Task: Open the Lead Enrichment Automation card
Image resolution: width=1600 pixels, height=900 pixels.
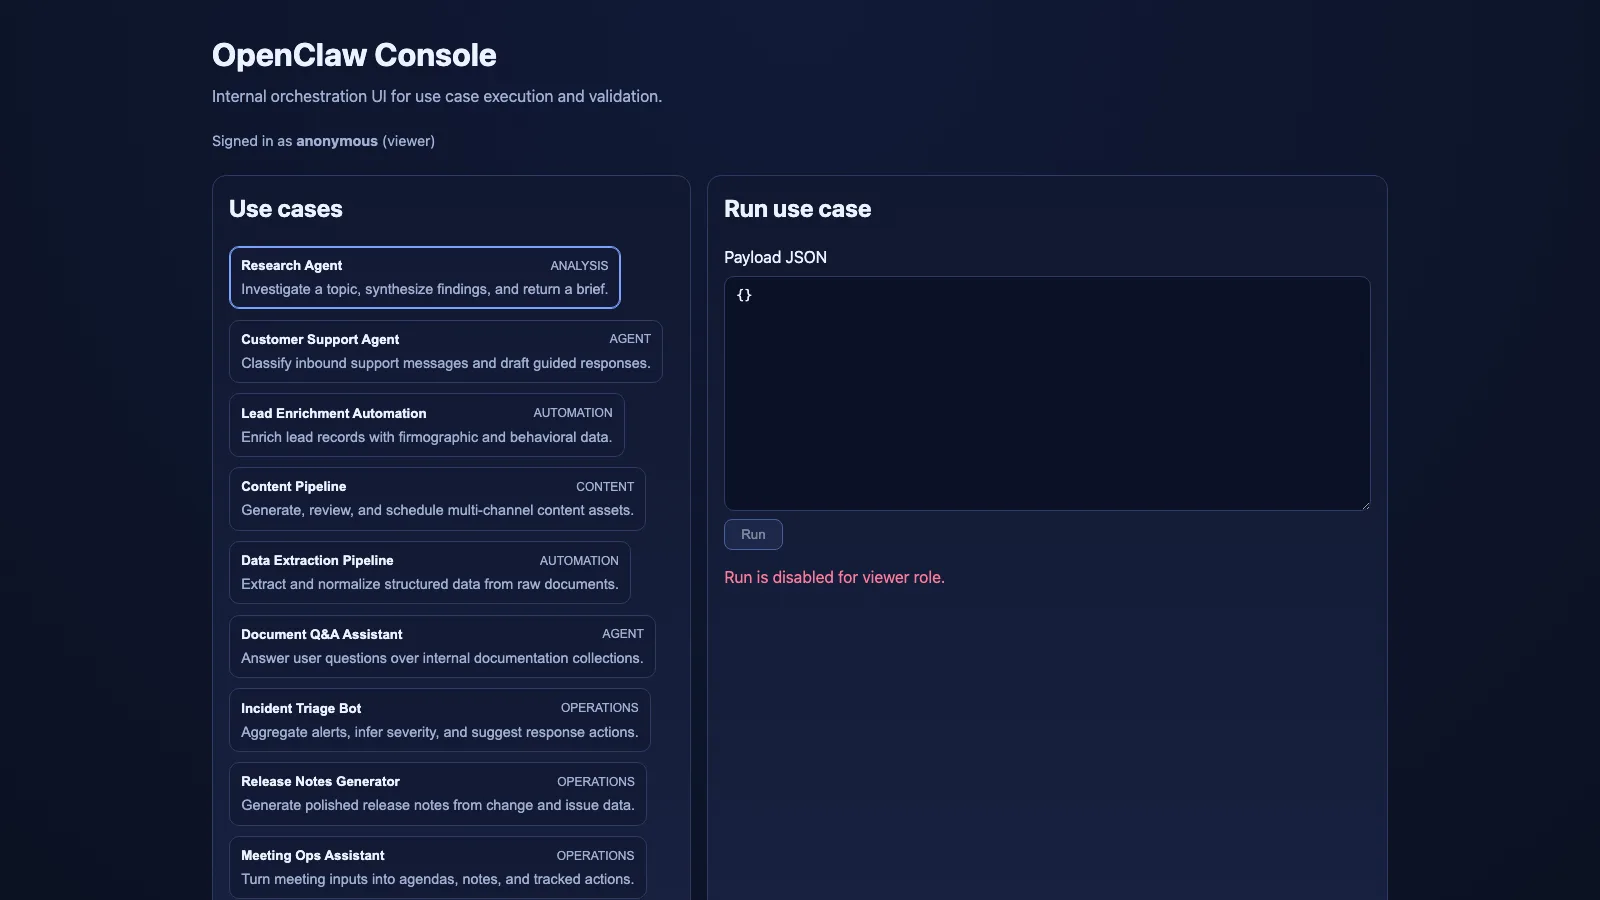Action: coord(426,425)
